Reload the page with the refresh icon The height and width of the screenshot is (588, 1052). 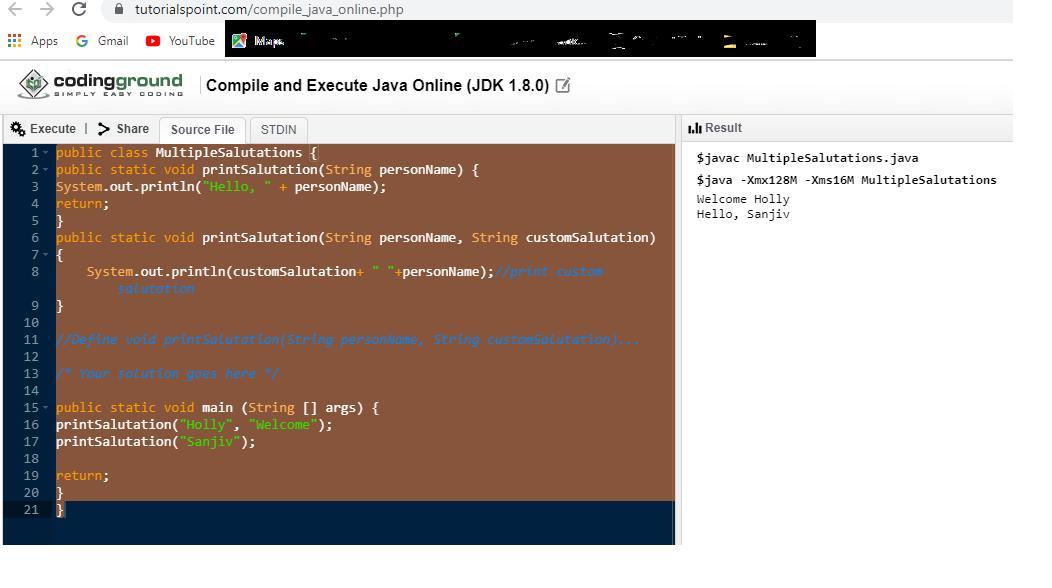[79, 9]
